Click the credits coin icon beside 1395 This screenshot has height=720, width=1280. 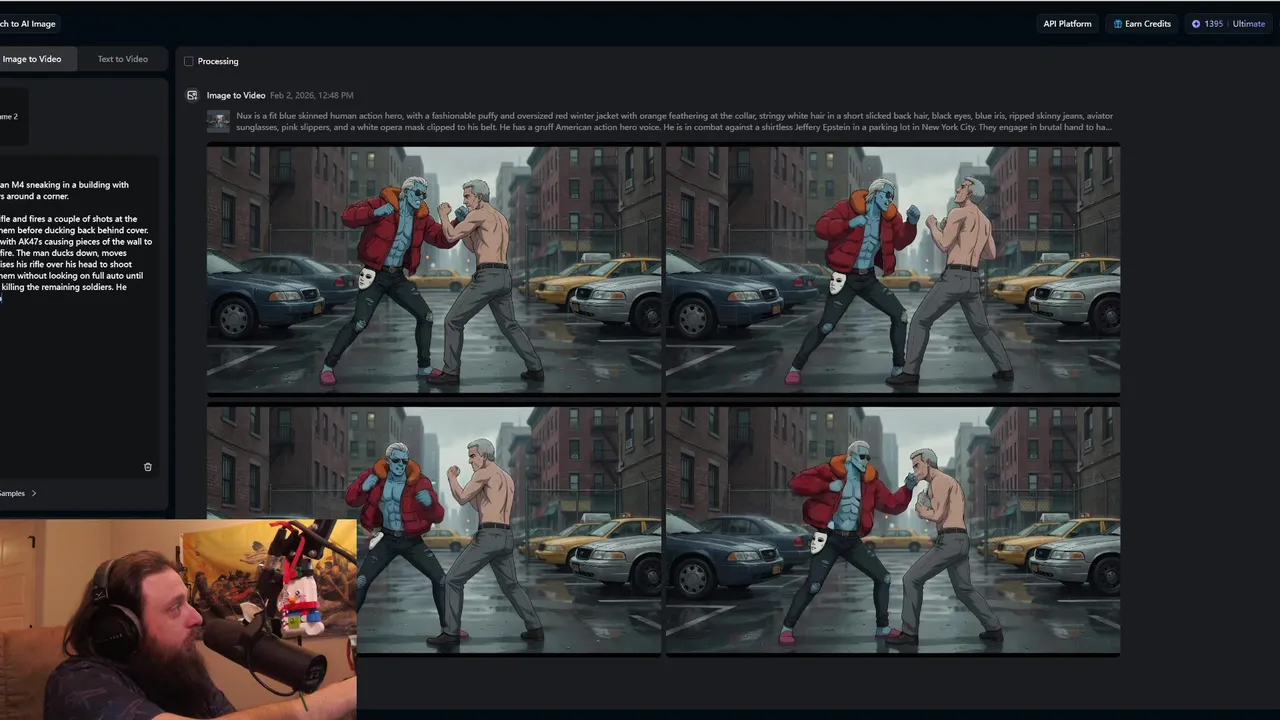[1196, 24]
